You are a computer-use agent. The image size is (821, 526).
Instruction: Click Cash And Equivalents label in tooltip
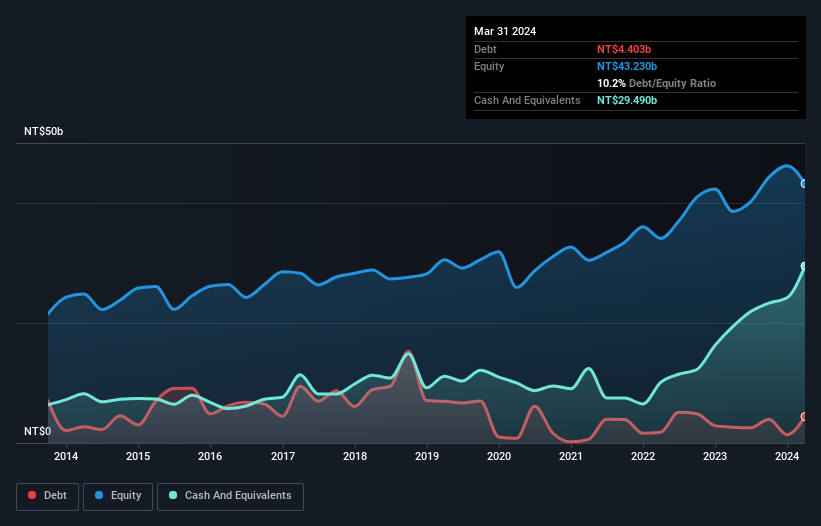(527, 100)
